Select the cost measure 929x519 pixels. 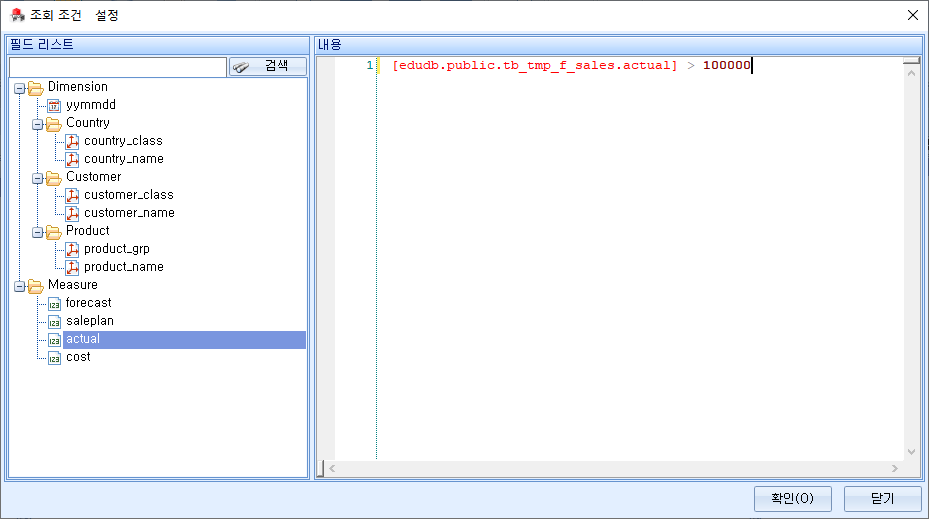point(78,357)
